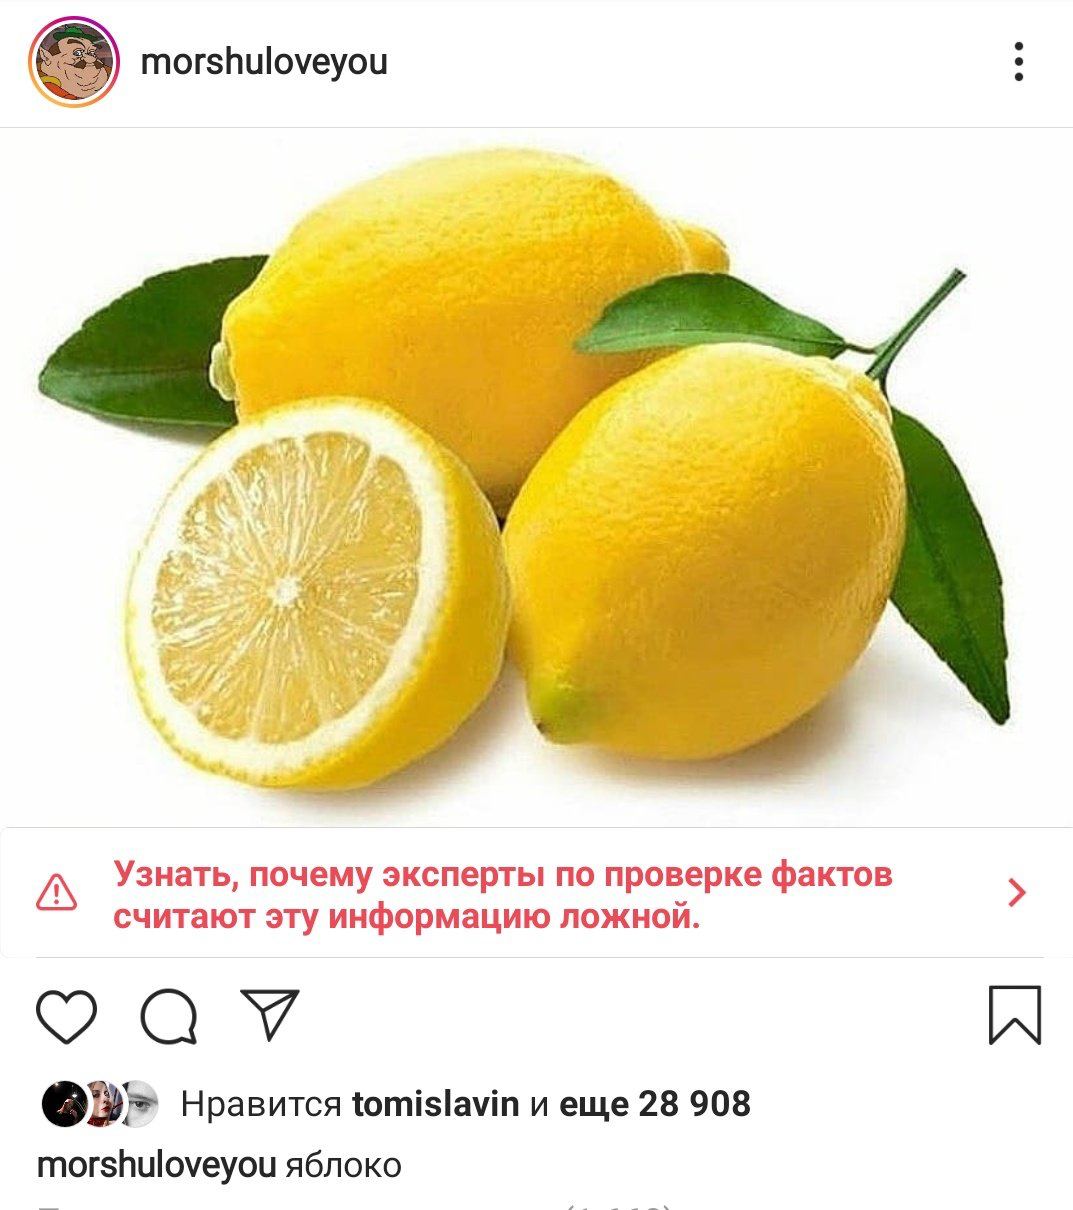The width and height of the screenshot is (1073, 1210).
Task: Tap the halved lemon in the photo
Action: [x=316, y=594]
